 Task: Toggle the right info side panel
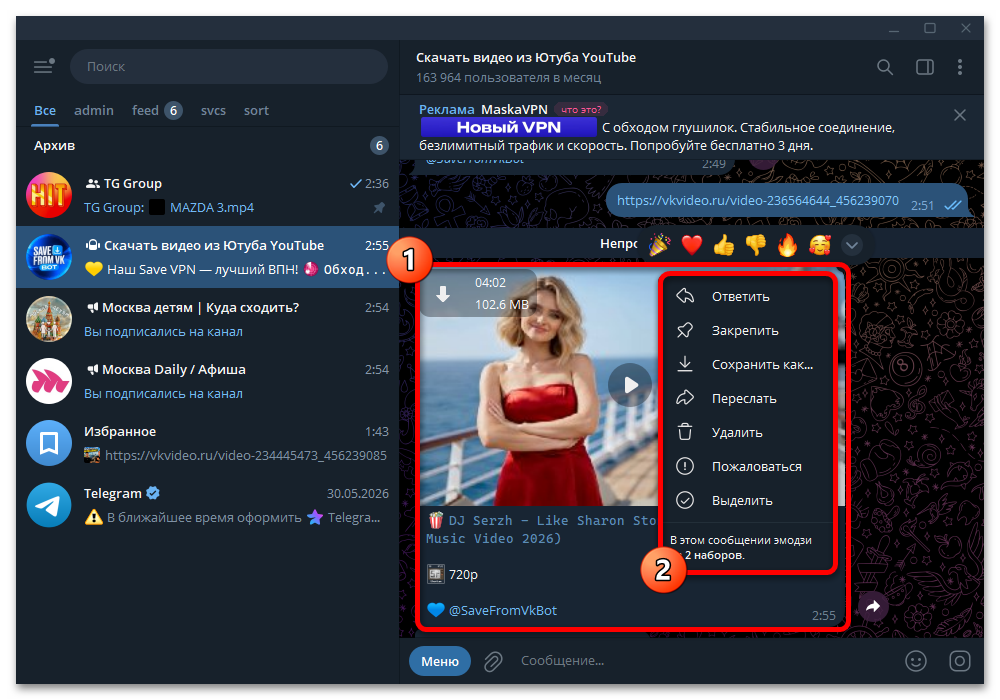[925, 67]
